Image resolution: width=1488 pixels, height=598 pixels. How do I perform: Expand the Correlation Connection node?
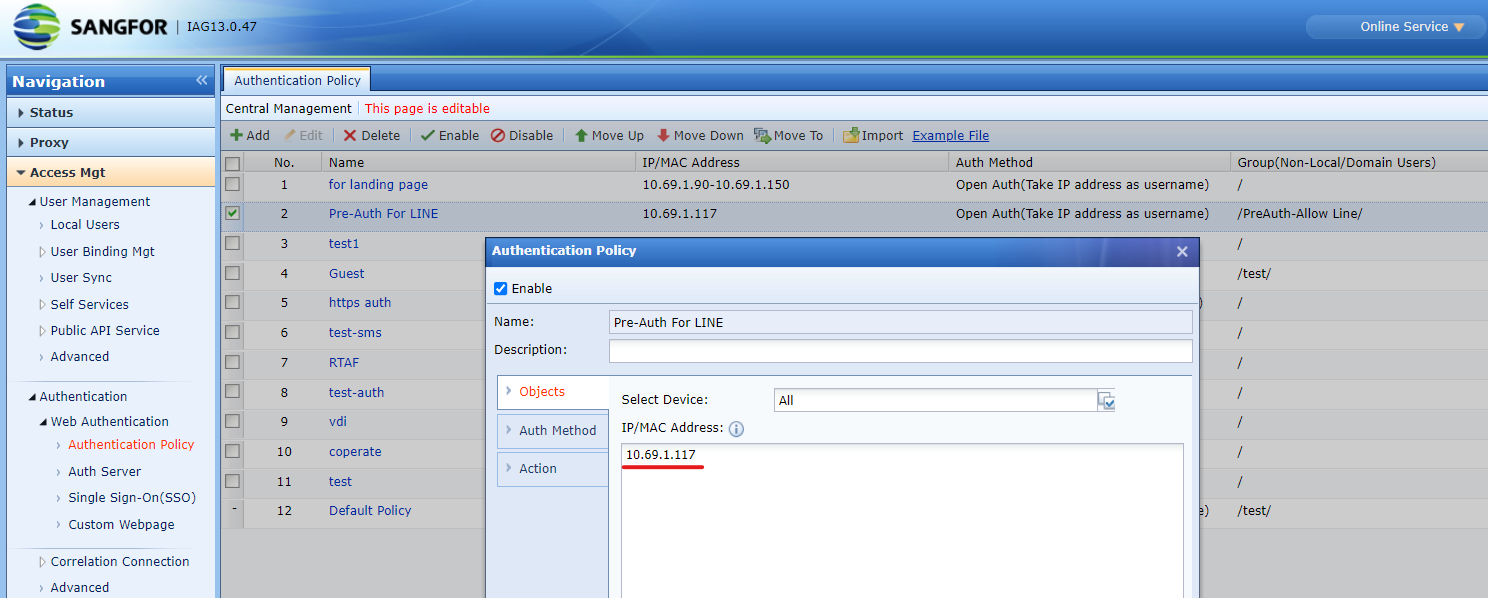point(42,562)
